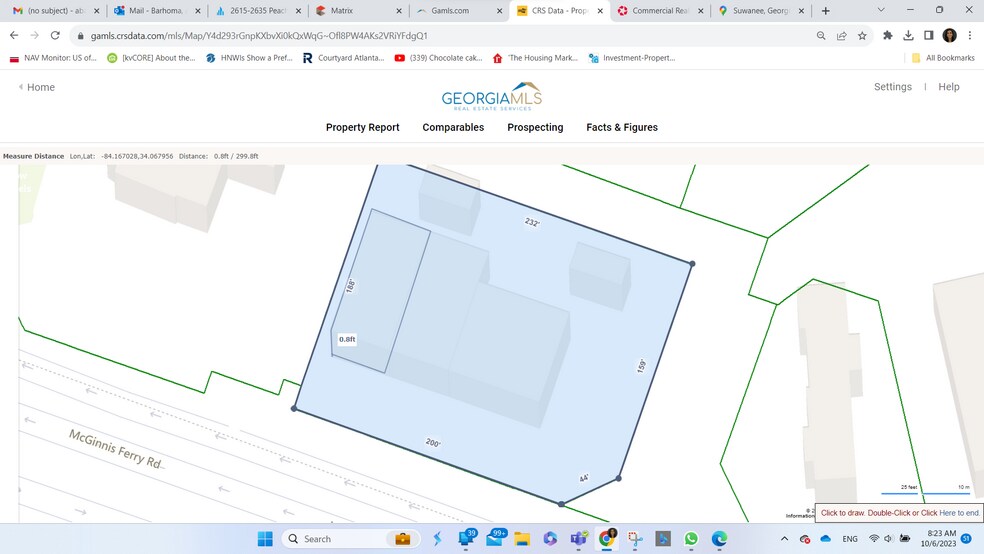Click the browser downloads icon
The width and height of the screenshot is (984, 554).
[x=908, y=35]
